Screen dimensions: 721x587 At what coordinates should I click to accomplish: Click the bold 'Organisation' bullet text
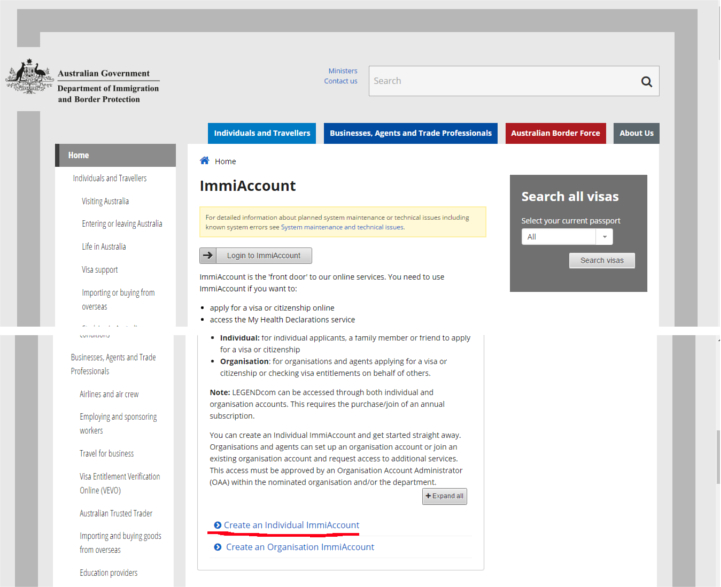[x=244, y=361]
